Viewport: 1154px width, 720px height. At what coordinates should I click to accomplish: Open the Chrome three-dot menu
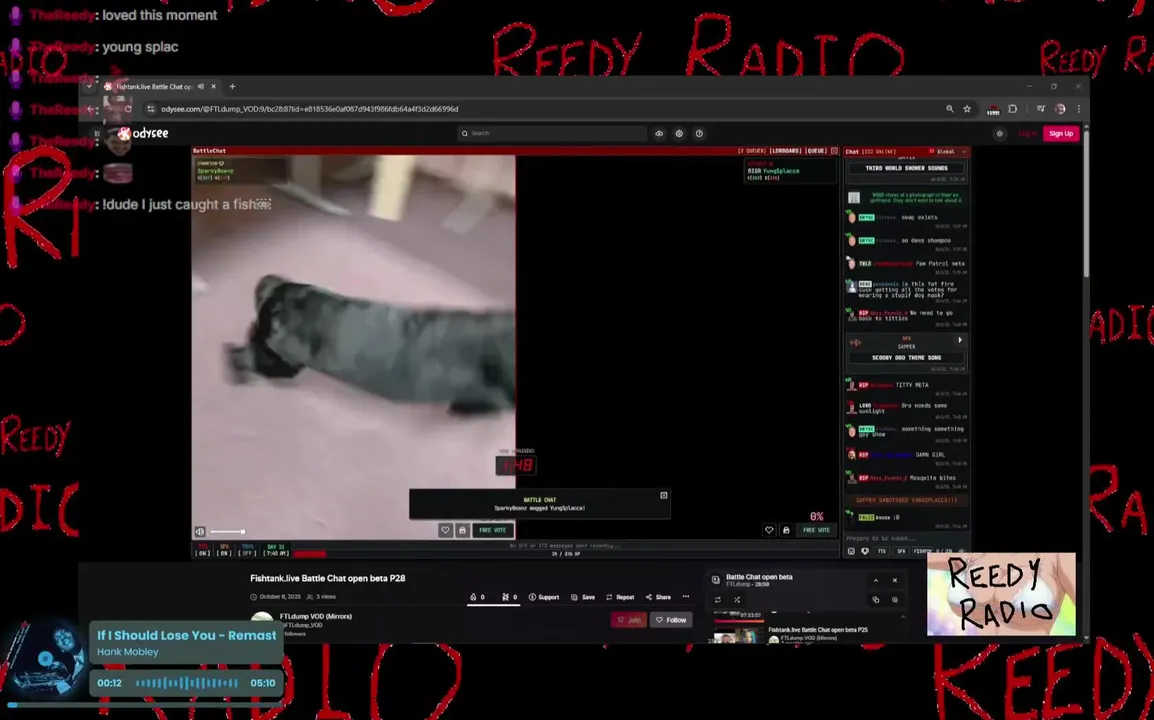1079,109
